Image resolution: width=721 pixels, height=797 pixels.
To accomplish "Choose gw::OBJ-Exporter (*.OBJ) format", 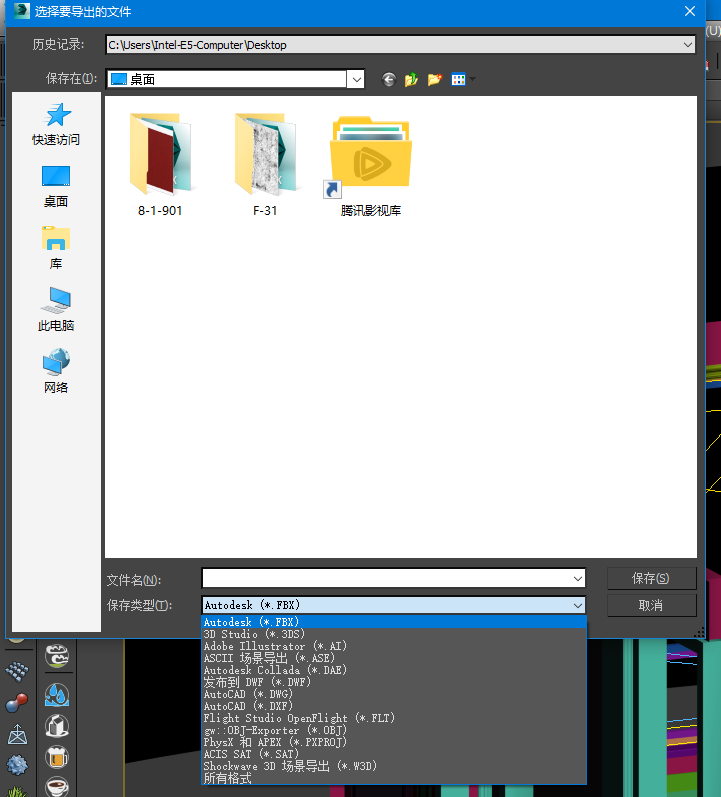I will (x=394, y=730).
